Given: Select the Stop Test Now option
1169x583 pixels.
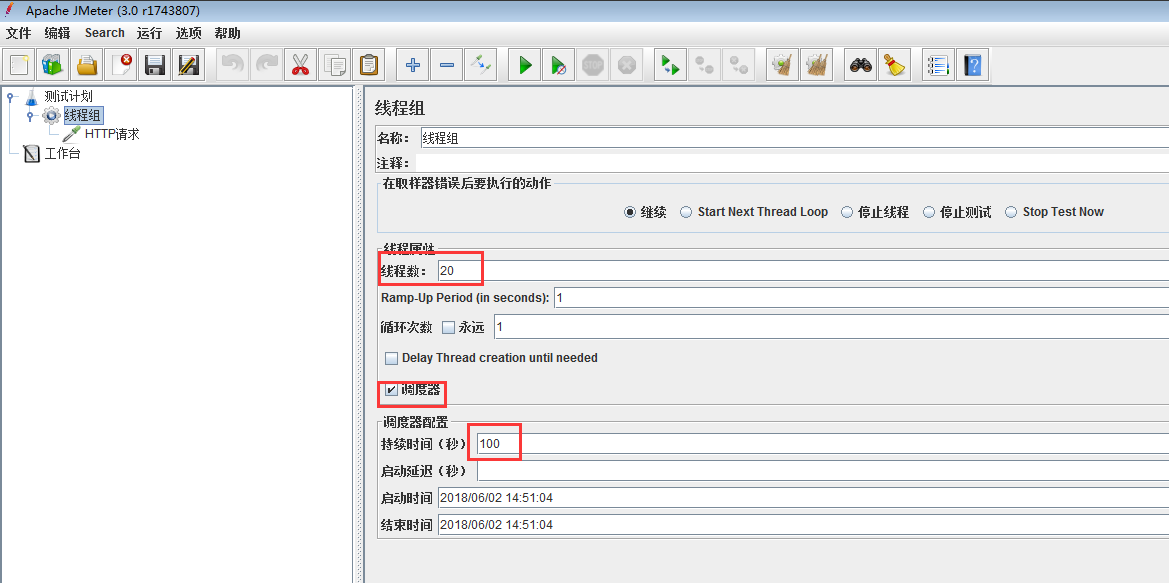Looking at the screenshot, I should coord(1011,212).
